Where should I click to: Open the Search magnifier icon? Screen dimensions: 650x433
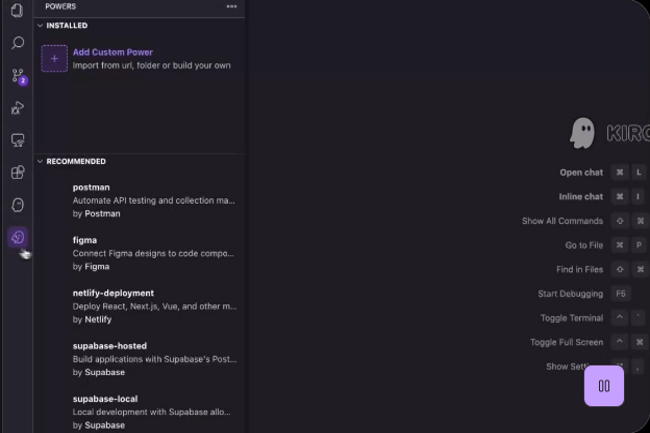[17, 43]
